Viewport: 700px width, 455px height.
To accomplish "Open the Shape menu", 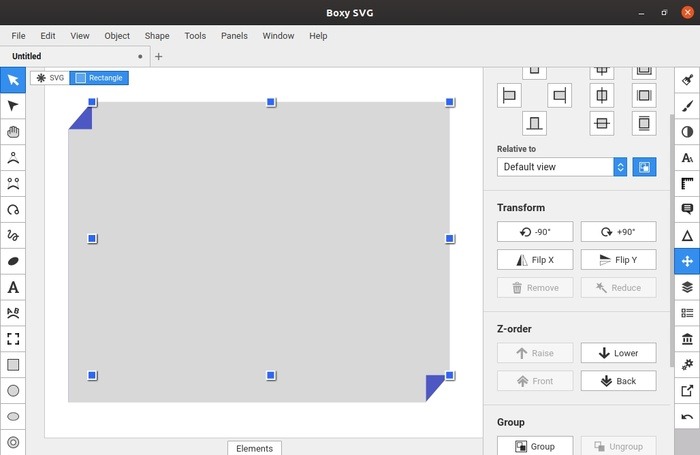I will pos(157,36).
